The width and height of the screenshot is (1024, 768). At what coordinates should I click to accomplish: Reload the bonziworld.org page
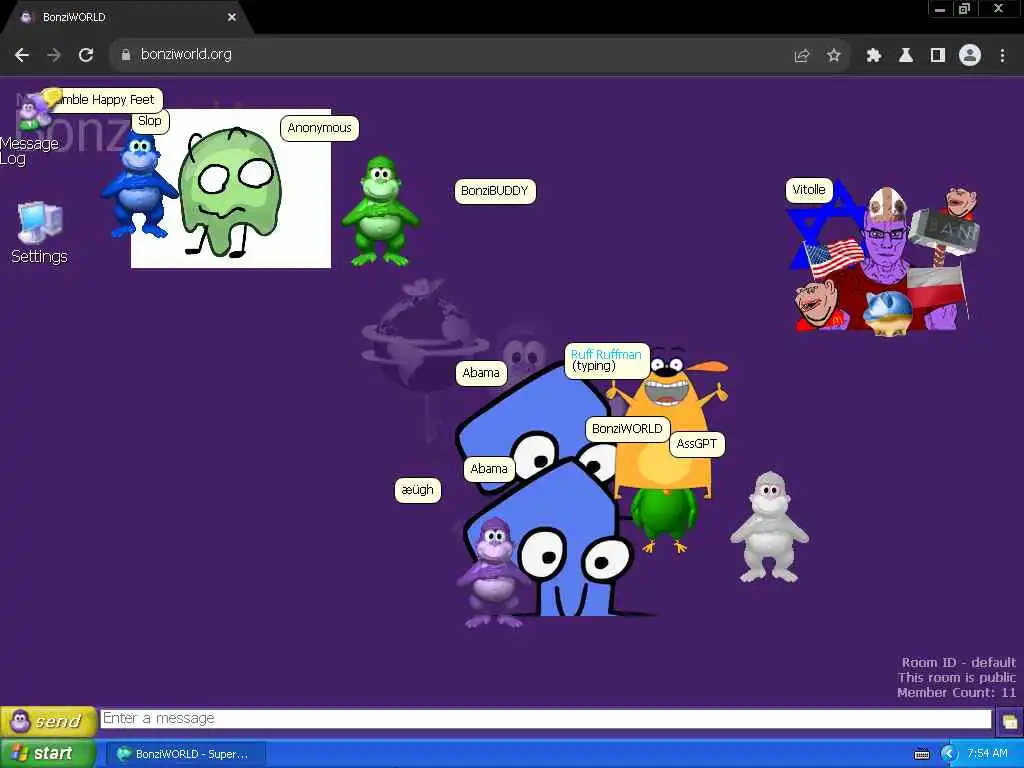pos(86,55)
